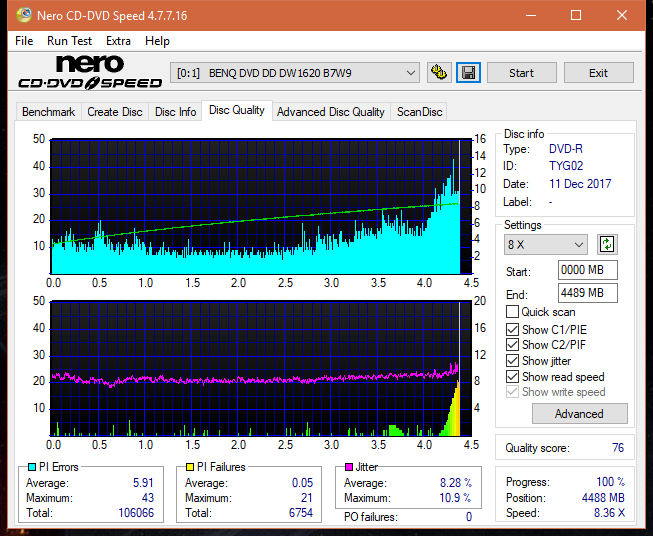Click PI Errors maximum 43
The width and height of the screenshot is (653, 536).
pos(148,498)
